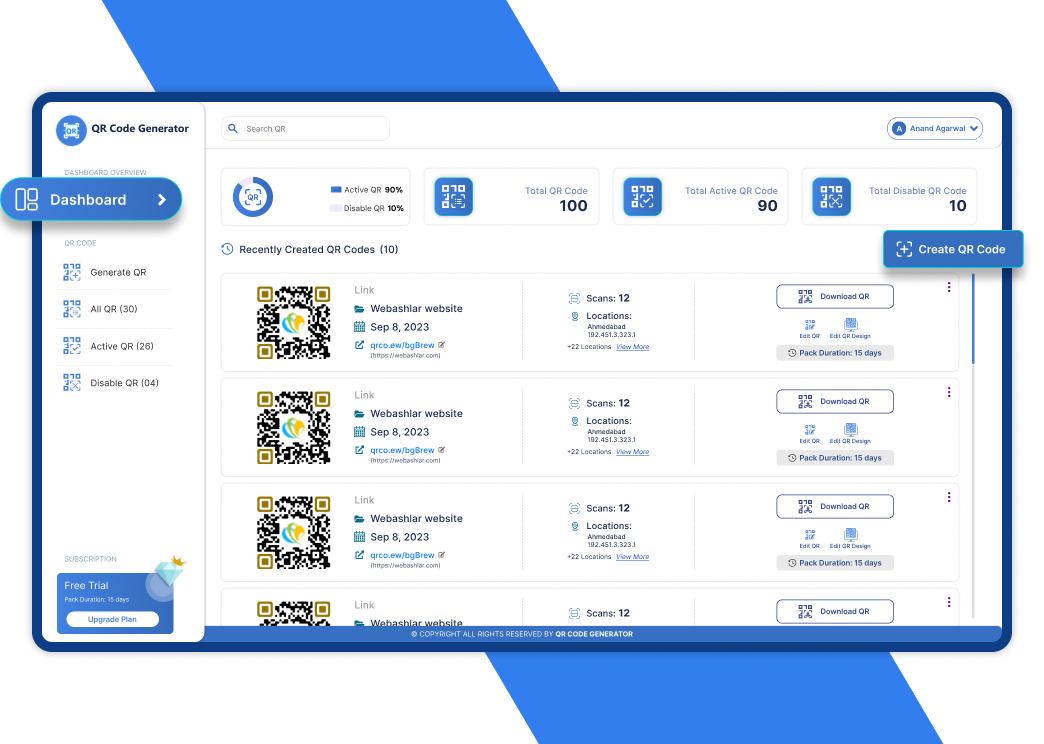The height and width of the screenshot is (744, 1044).
Task: Open All QR (30) in the sidebar
Action: (115, 309)
